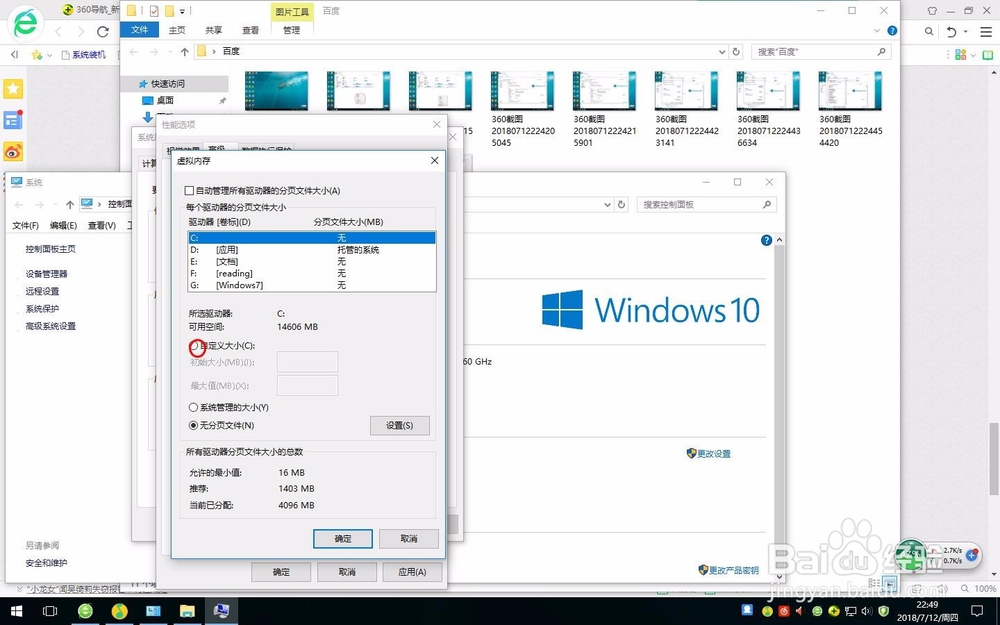Click the Explorer address refresh icon
Screen dimensions: 1000x625
736,52
